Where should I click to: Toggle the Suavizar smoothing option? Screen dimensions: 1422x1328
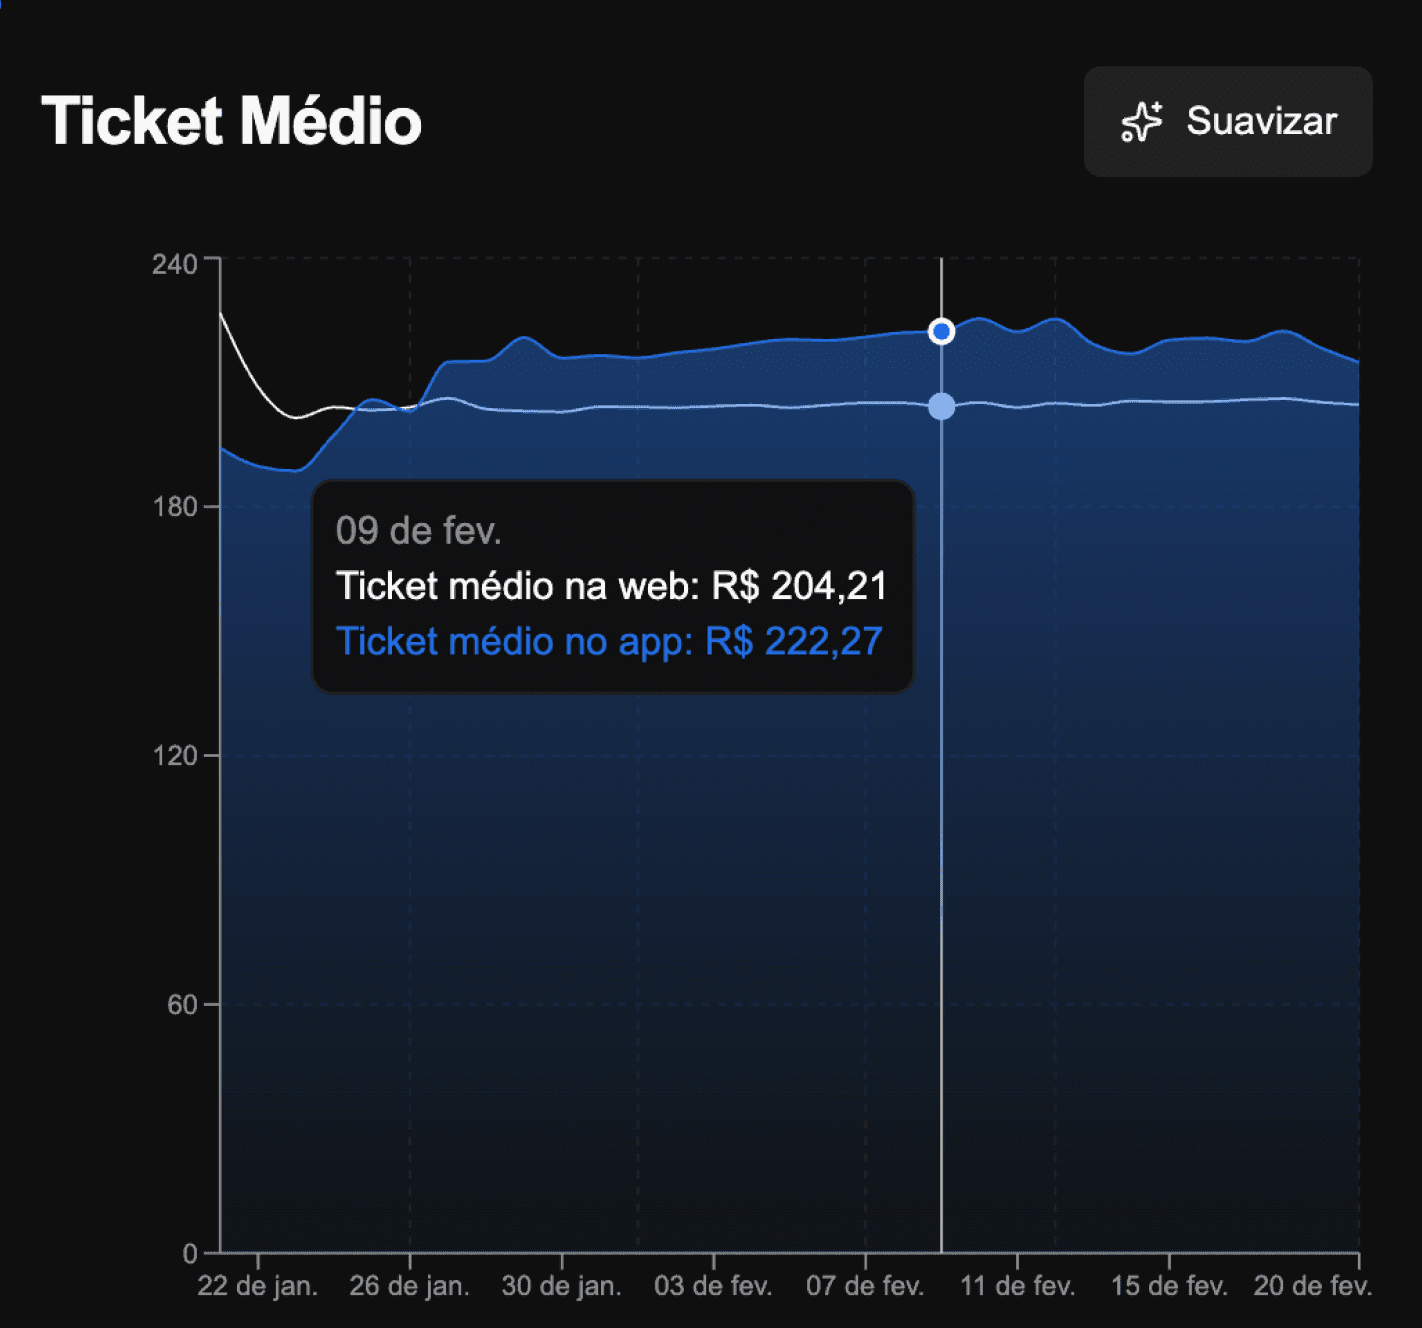[x=1227, y=121]
